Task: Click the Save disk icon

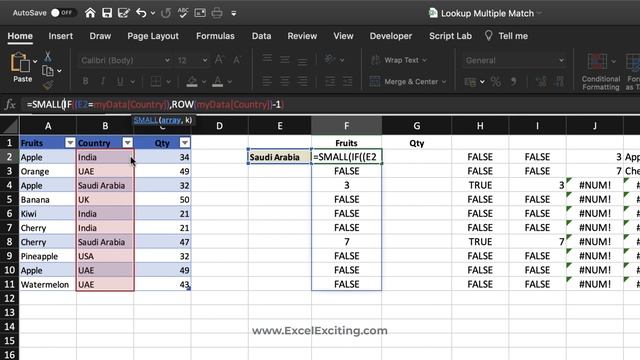Action: coord(107,13)
